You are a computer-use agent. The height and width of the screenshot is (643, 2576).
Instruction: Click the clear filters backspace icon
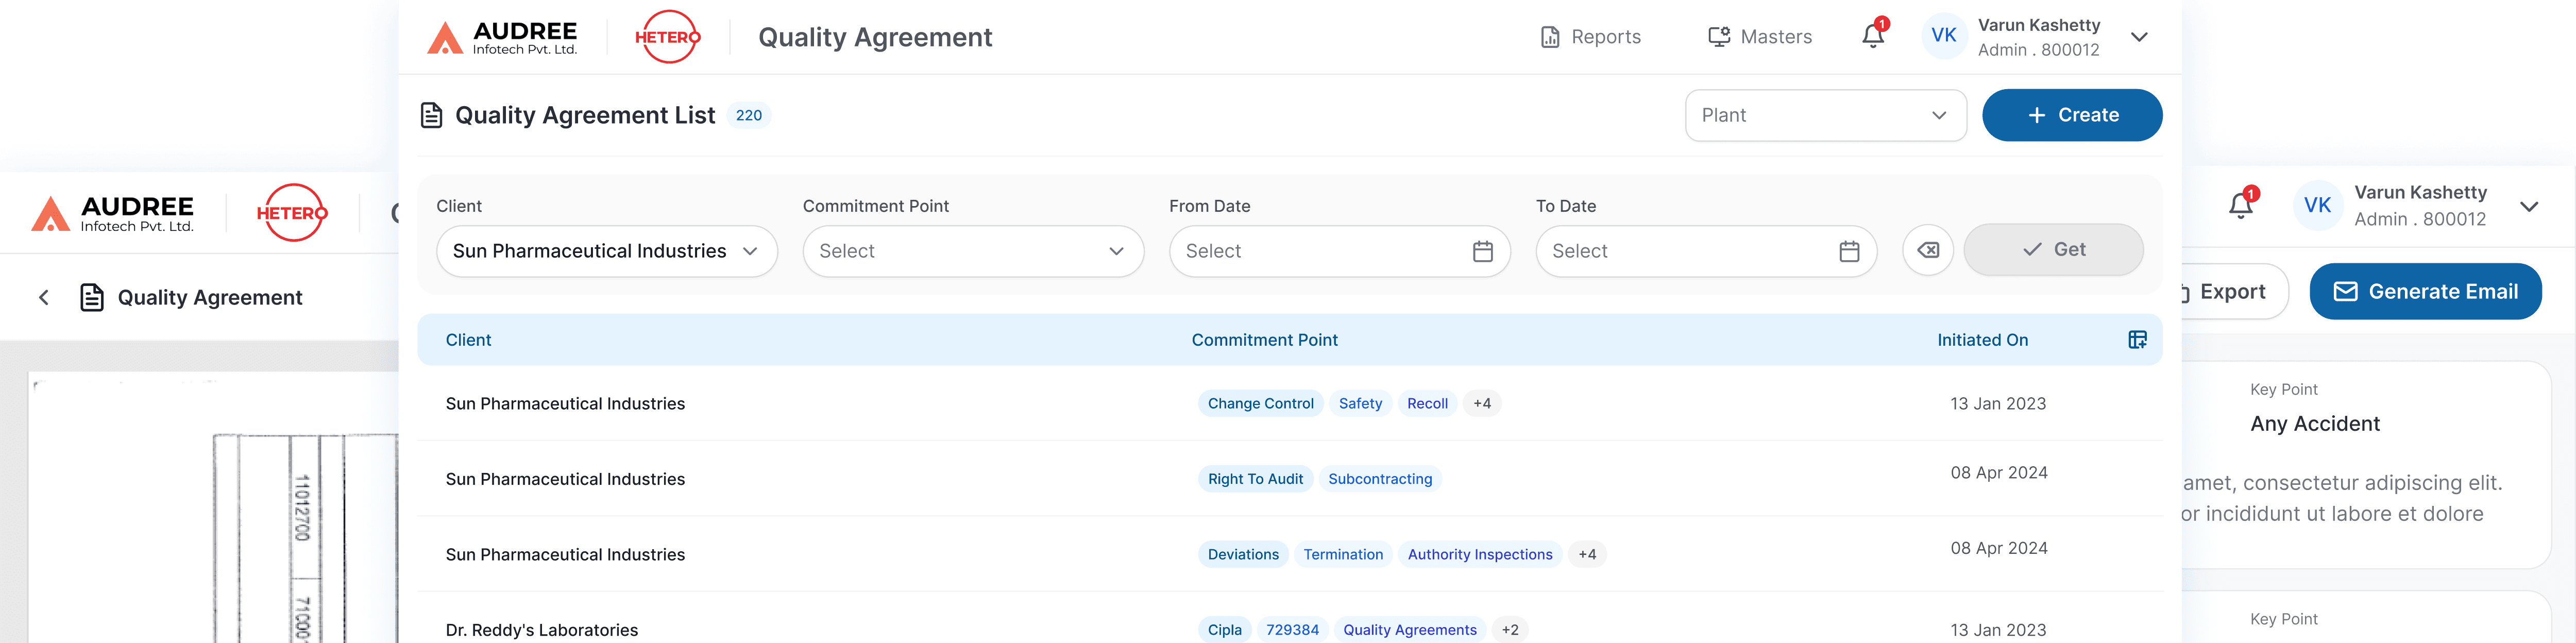click(1927, 250)
